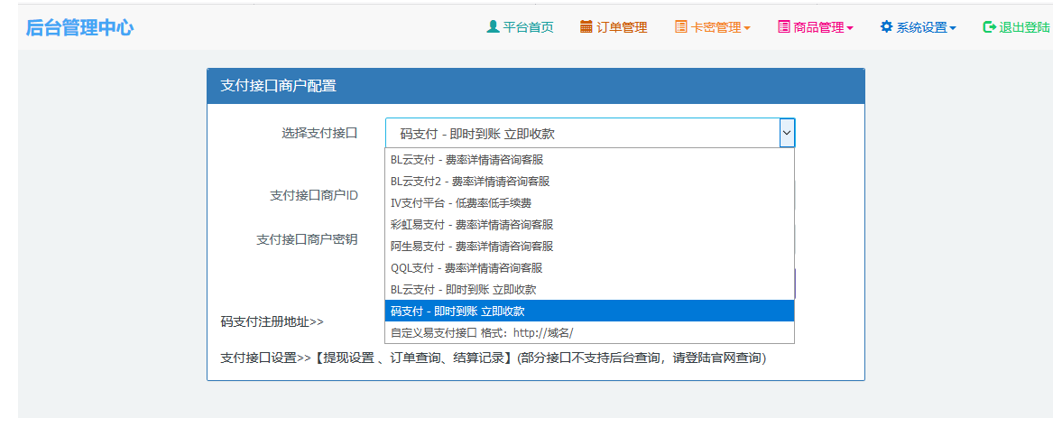Click the list icon beside 卡密管理
The image size is (1063, 430).
click(x=681, y=27)
